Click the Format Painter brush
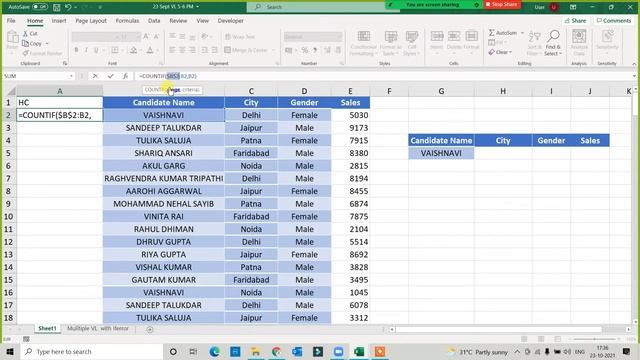 click(42, 53)
